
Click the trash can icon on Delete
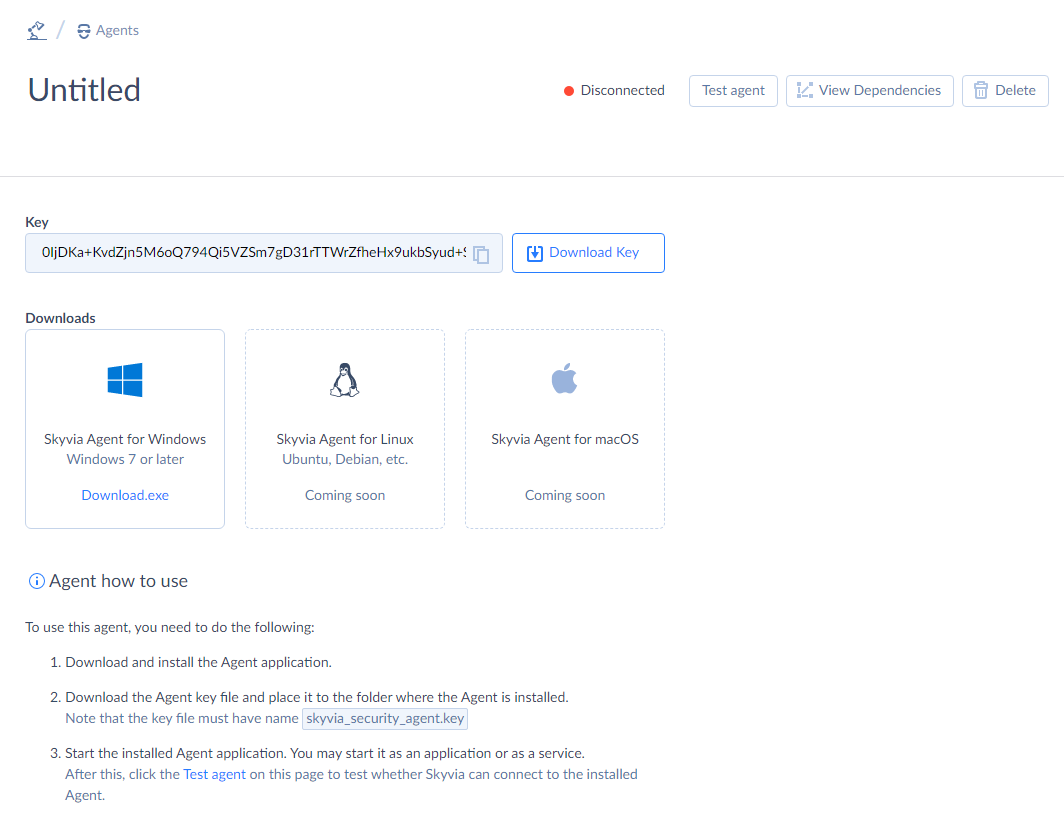(x=981, y=91)
